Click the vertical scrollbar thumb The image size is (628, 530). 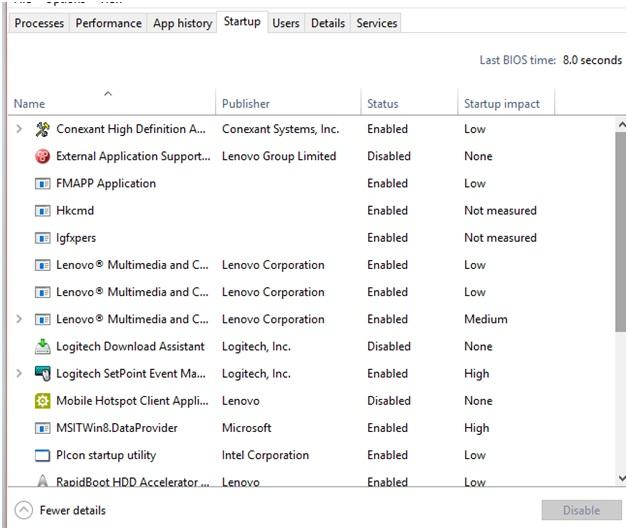coord(621,232)
